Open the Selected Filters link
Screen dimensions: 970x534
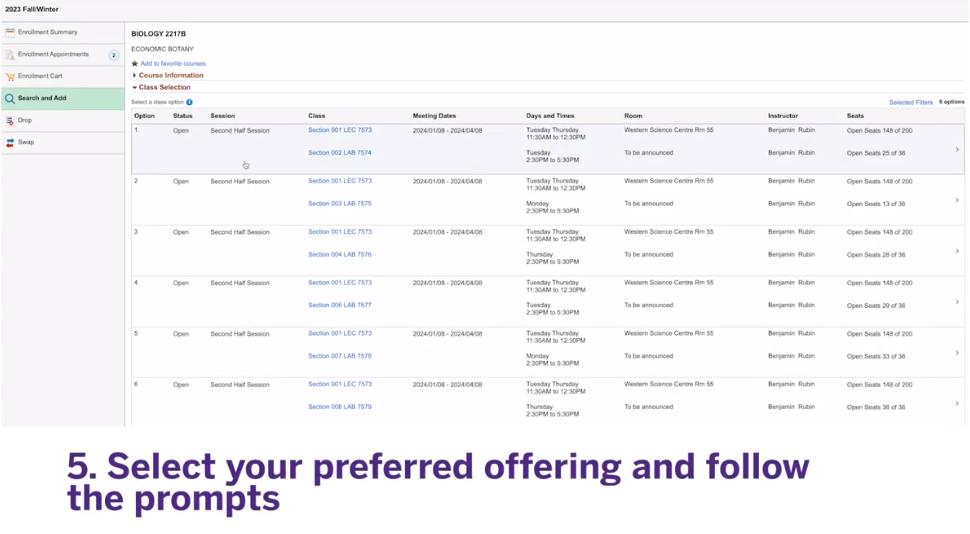[911, 102]
